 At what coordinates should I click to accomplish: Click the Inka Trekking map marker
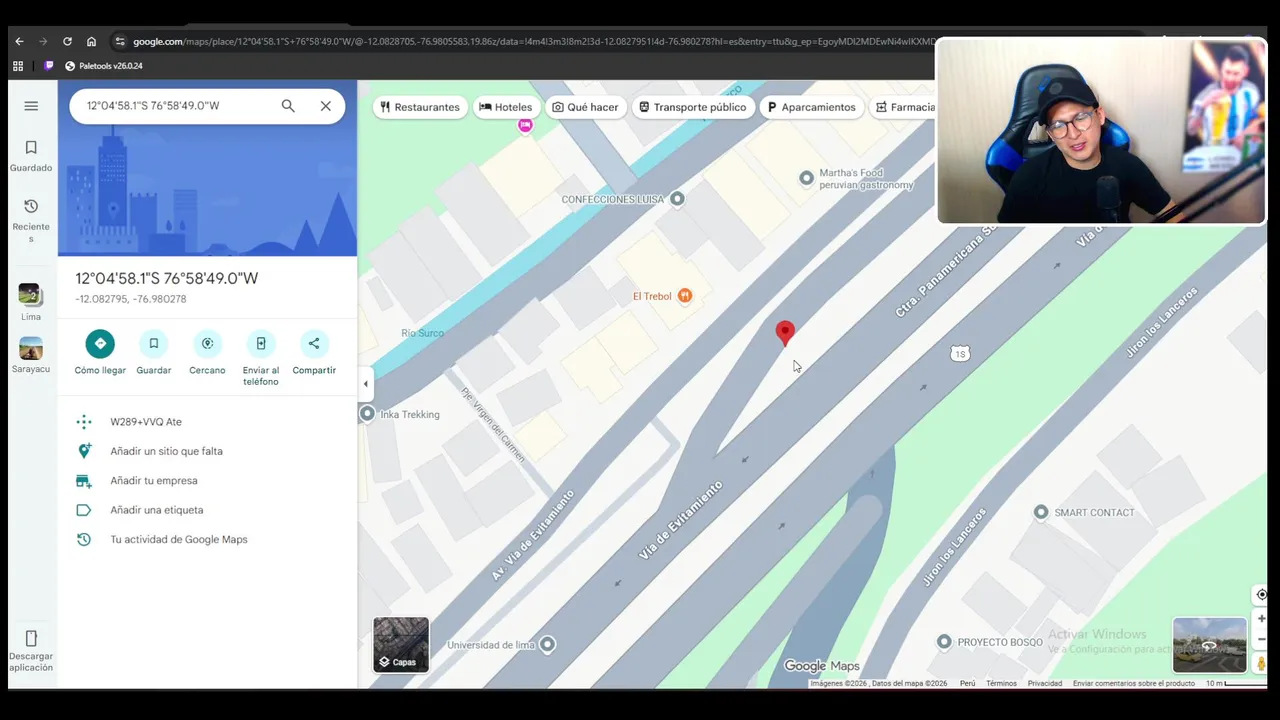(367, 414)
